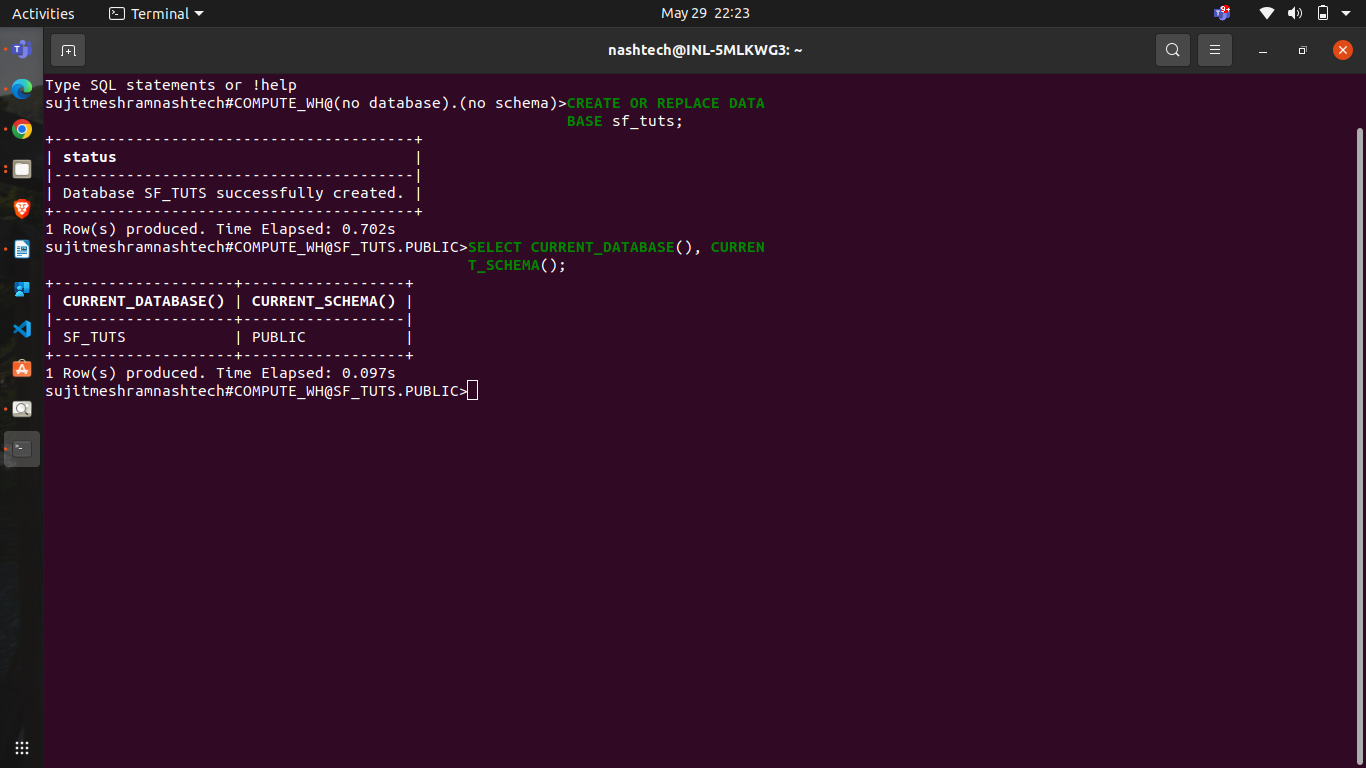Launch Microsoft Teams from the dock

(x=22, y=49)
